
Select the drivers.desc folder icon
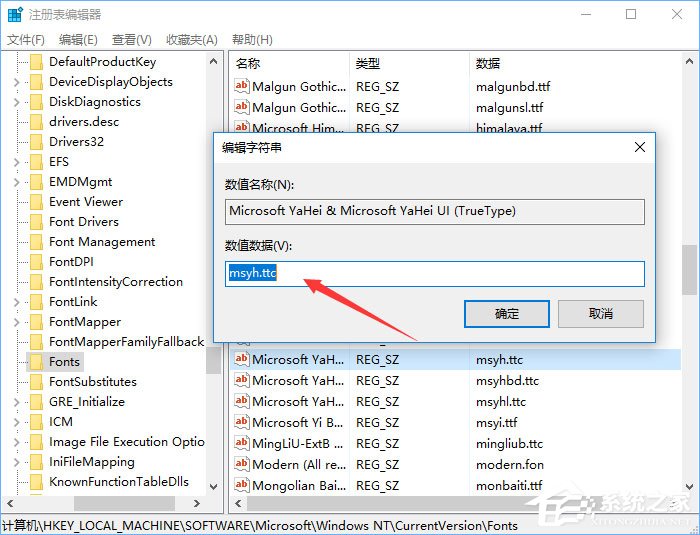[36, 122]
